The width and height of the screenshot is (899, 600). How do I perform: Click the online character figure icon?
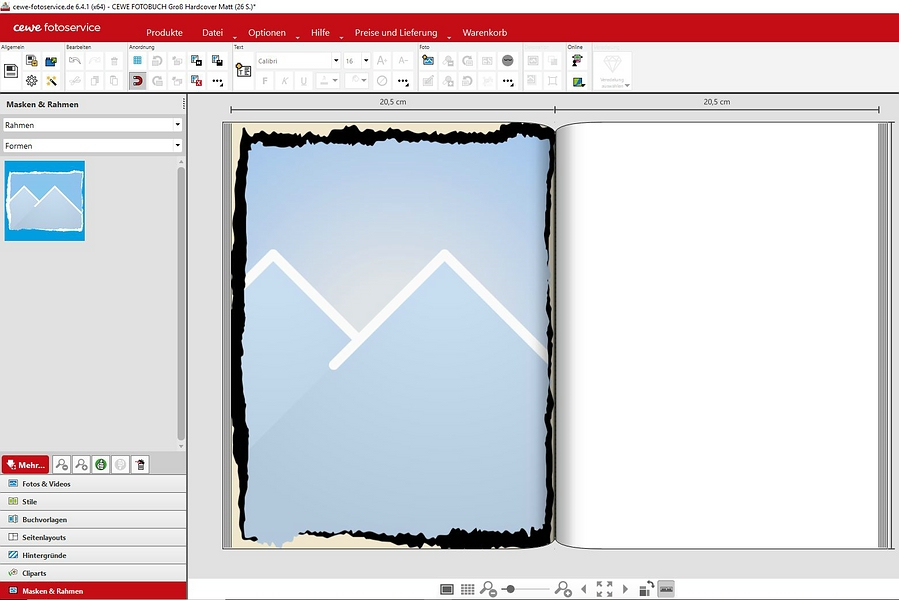pyautogui.click(x=577, y=60)
